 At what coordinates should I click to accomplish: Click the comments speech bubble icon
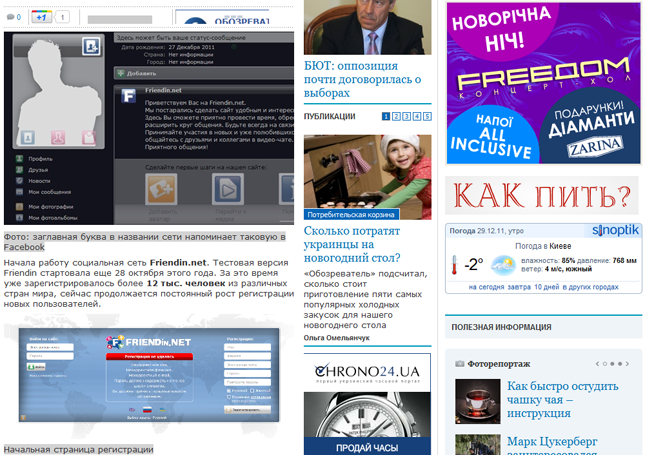pyautogui.click(x=9, y=18)
